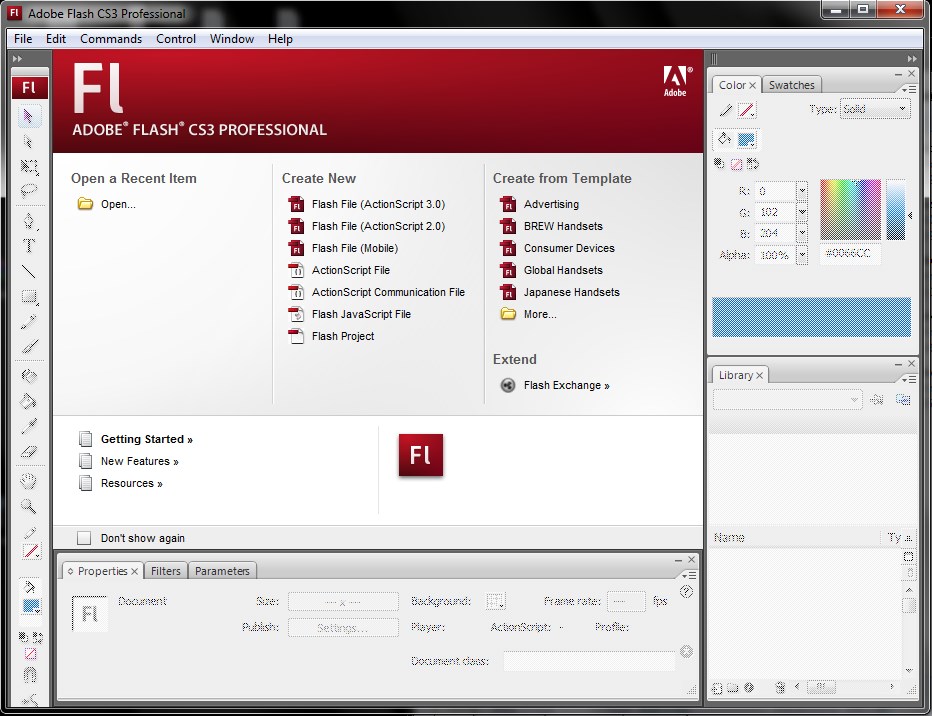Open the R value dropdown arrow
This screenshot has height=716, width=932.
point(802,191)
